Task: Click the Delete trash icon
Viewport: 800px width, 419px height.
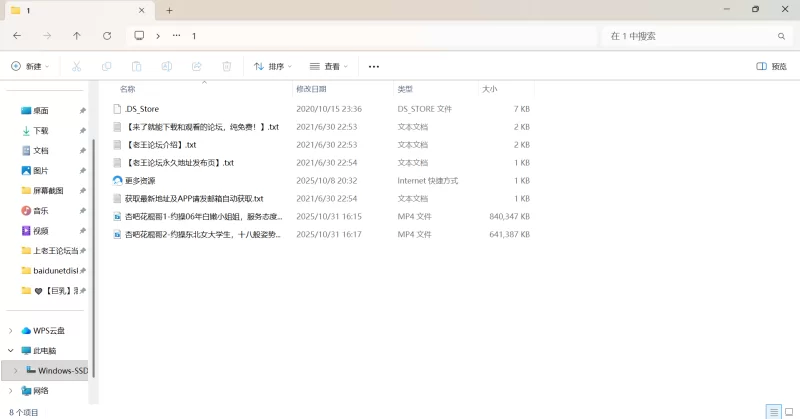Action: 227,66
